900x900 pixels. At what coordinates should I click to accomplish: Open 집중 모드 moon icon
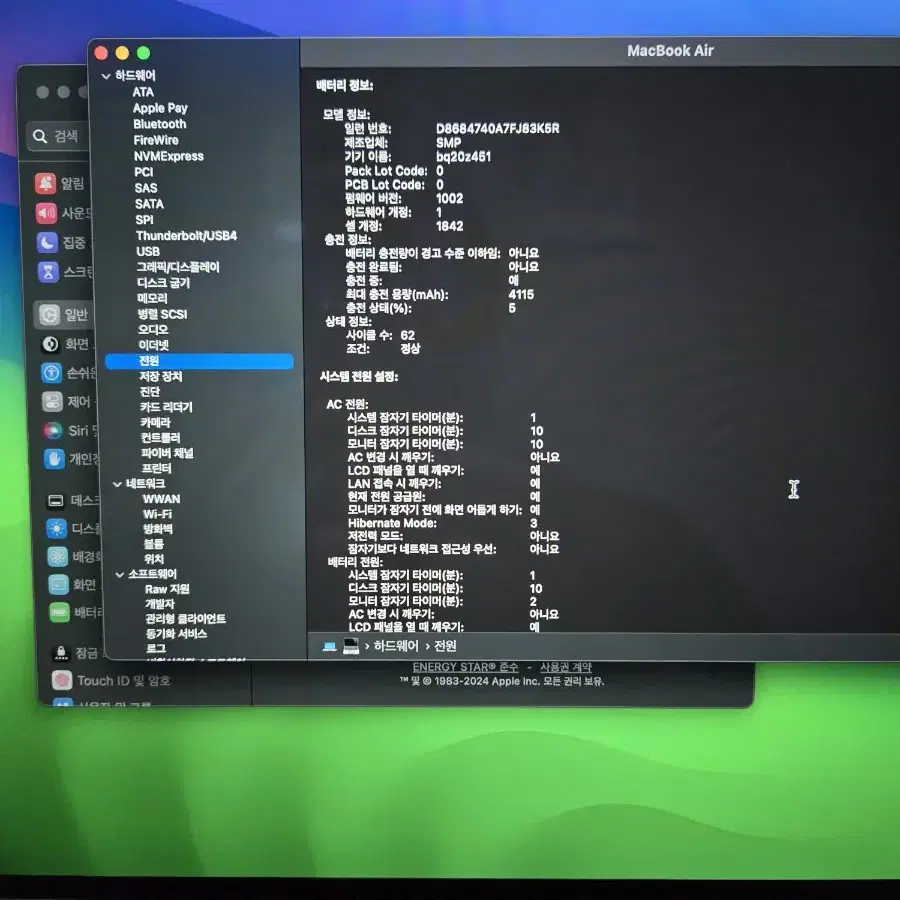pyautogui.click(x=48, y=243)
